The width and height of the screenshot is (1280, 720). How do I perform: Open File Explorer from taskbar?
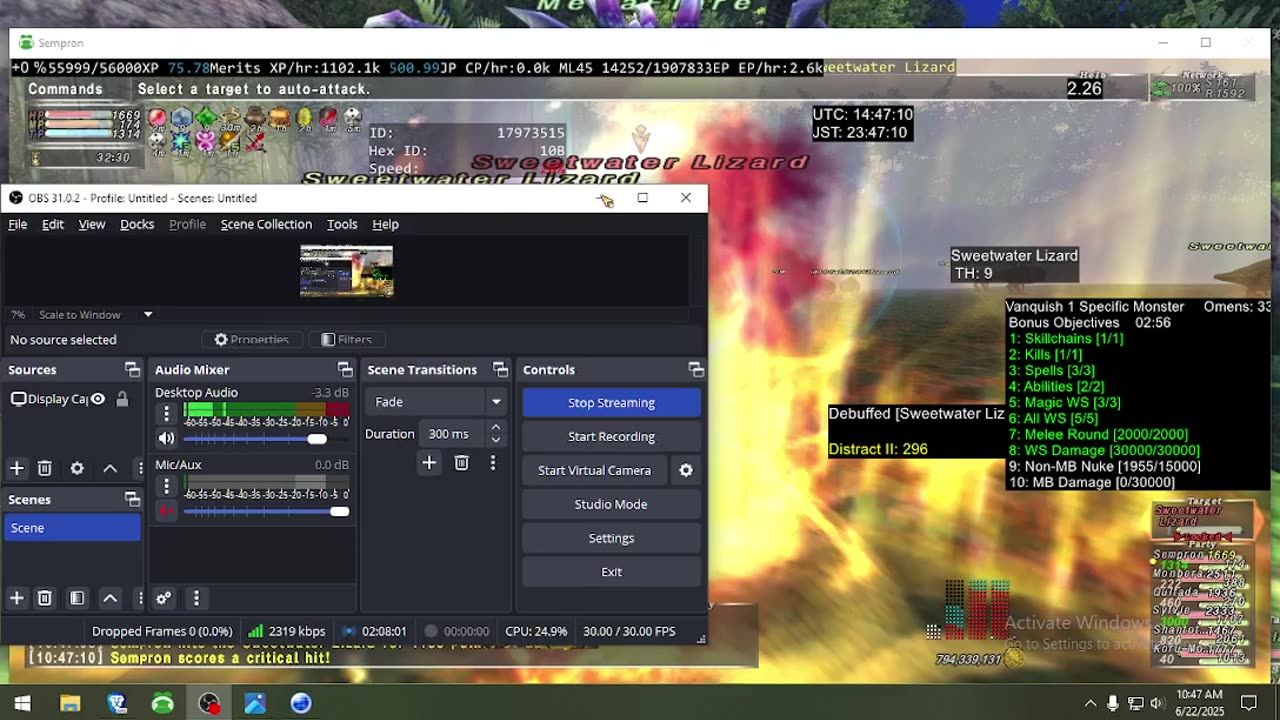tap(70, 704)
